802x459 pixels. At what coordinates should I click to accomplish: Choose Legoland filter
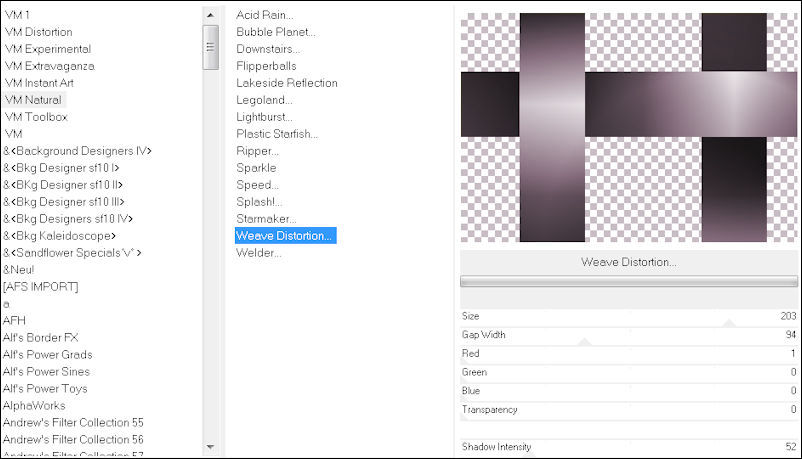pyautogui.click(x=264, y=100)
